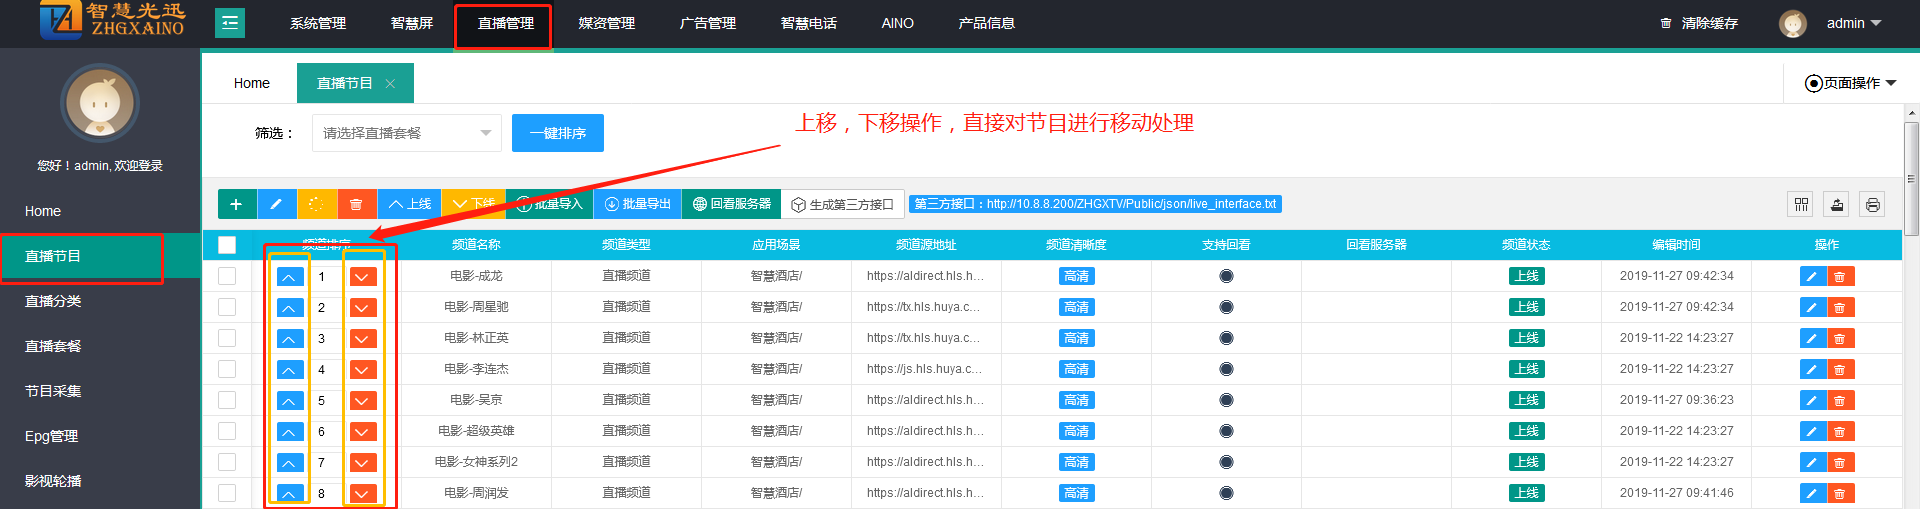This screenshot has height=509, width=1920.
Task: Switch to the Home tab
Action: pos(252,83)
